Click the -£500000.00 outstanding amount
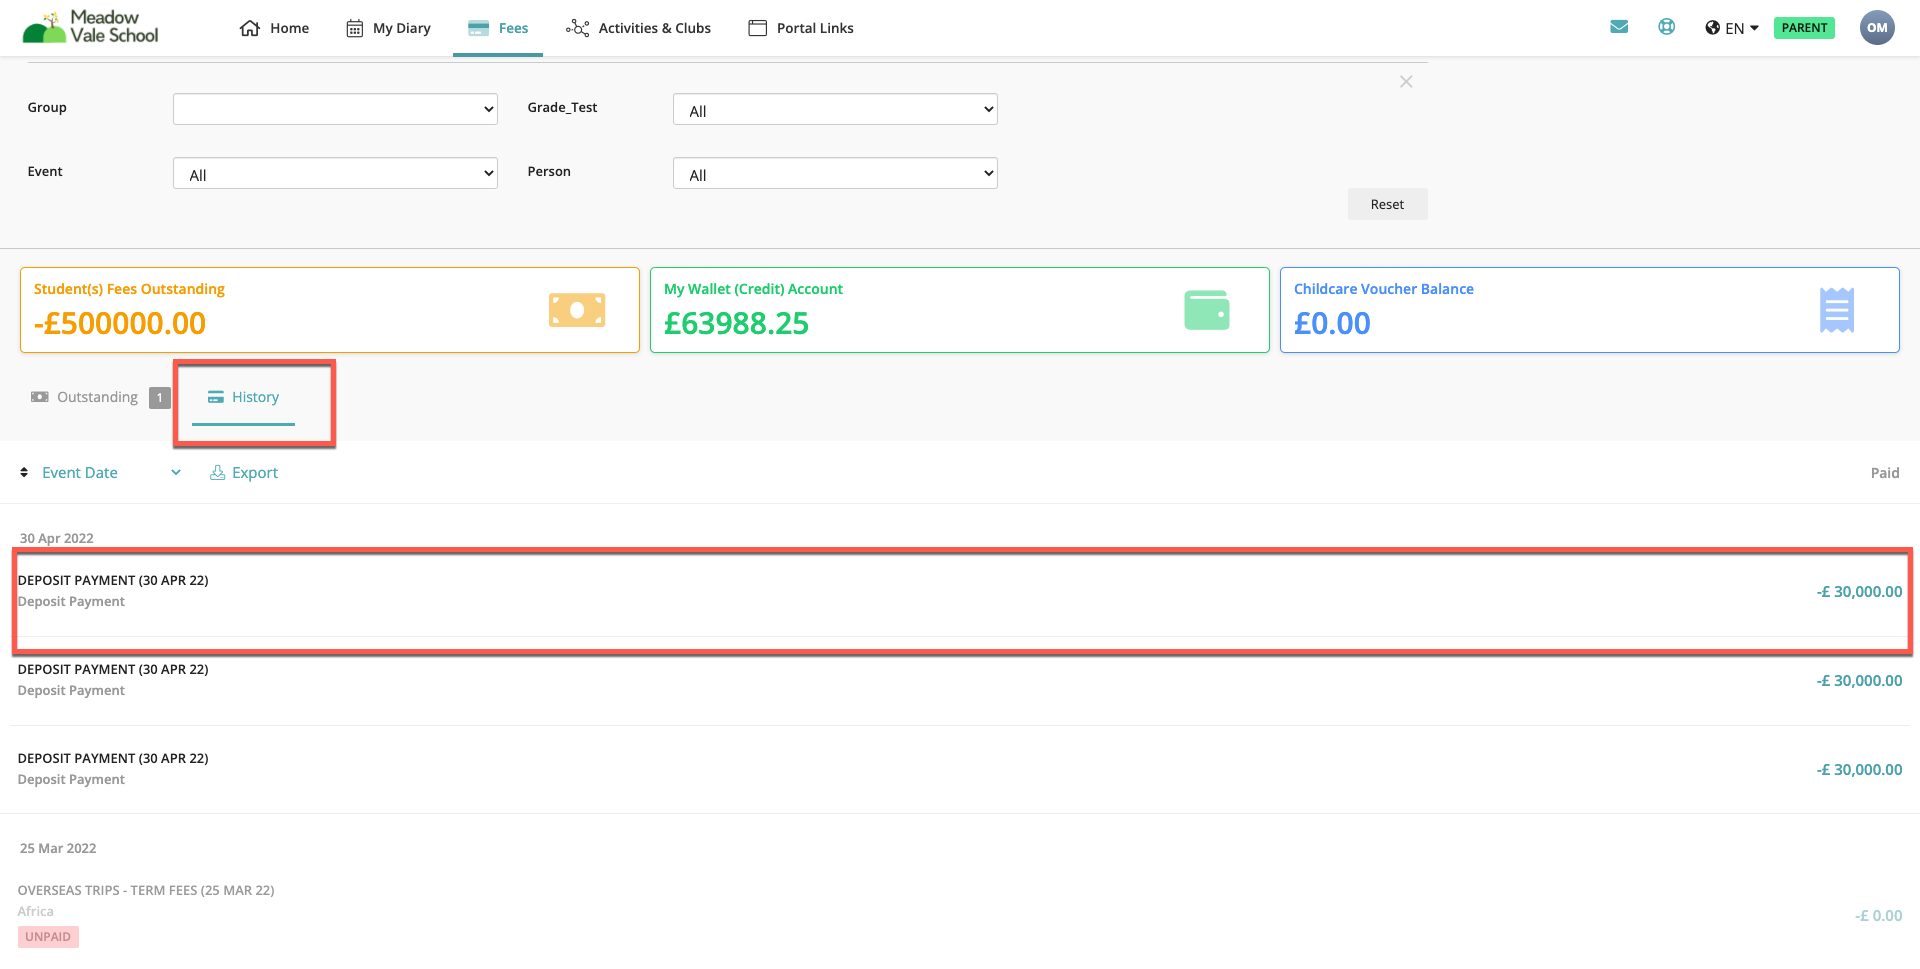1920x969 pixels. point(120,323)
